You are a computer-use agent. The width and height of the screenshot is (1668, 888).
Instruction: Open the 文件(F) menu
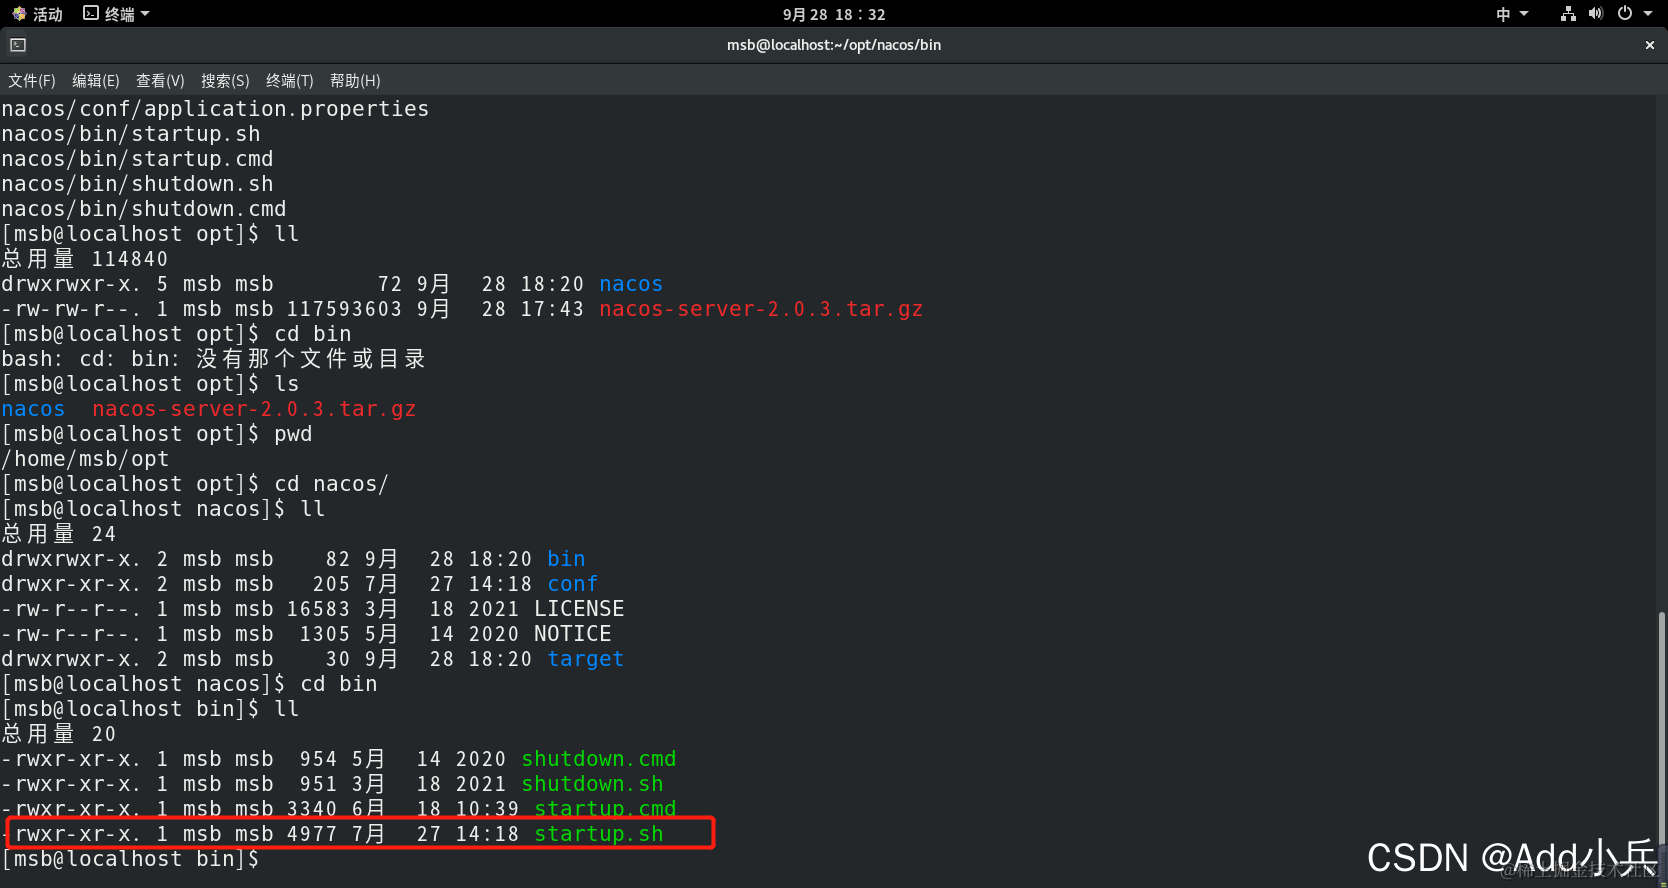(x=32, y=81)
